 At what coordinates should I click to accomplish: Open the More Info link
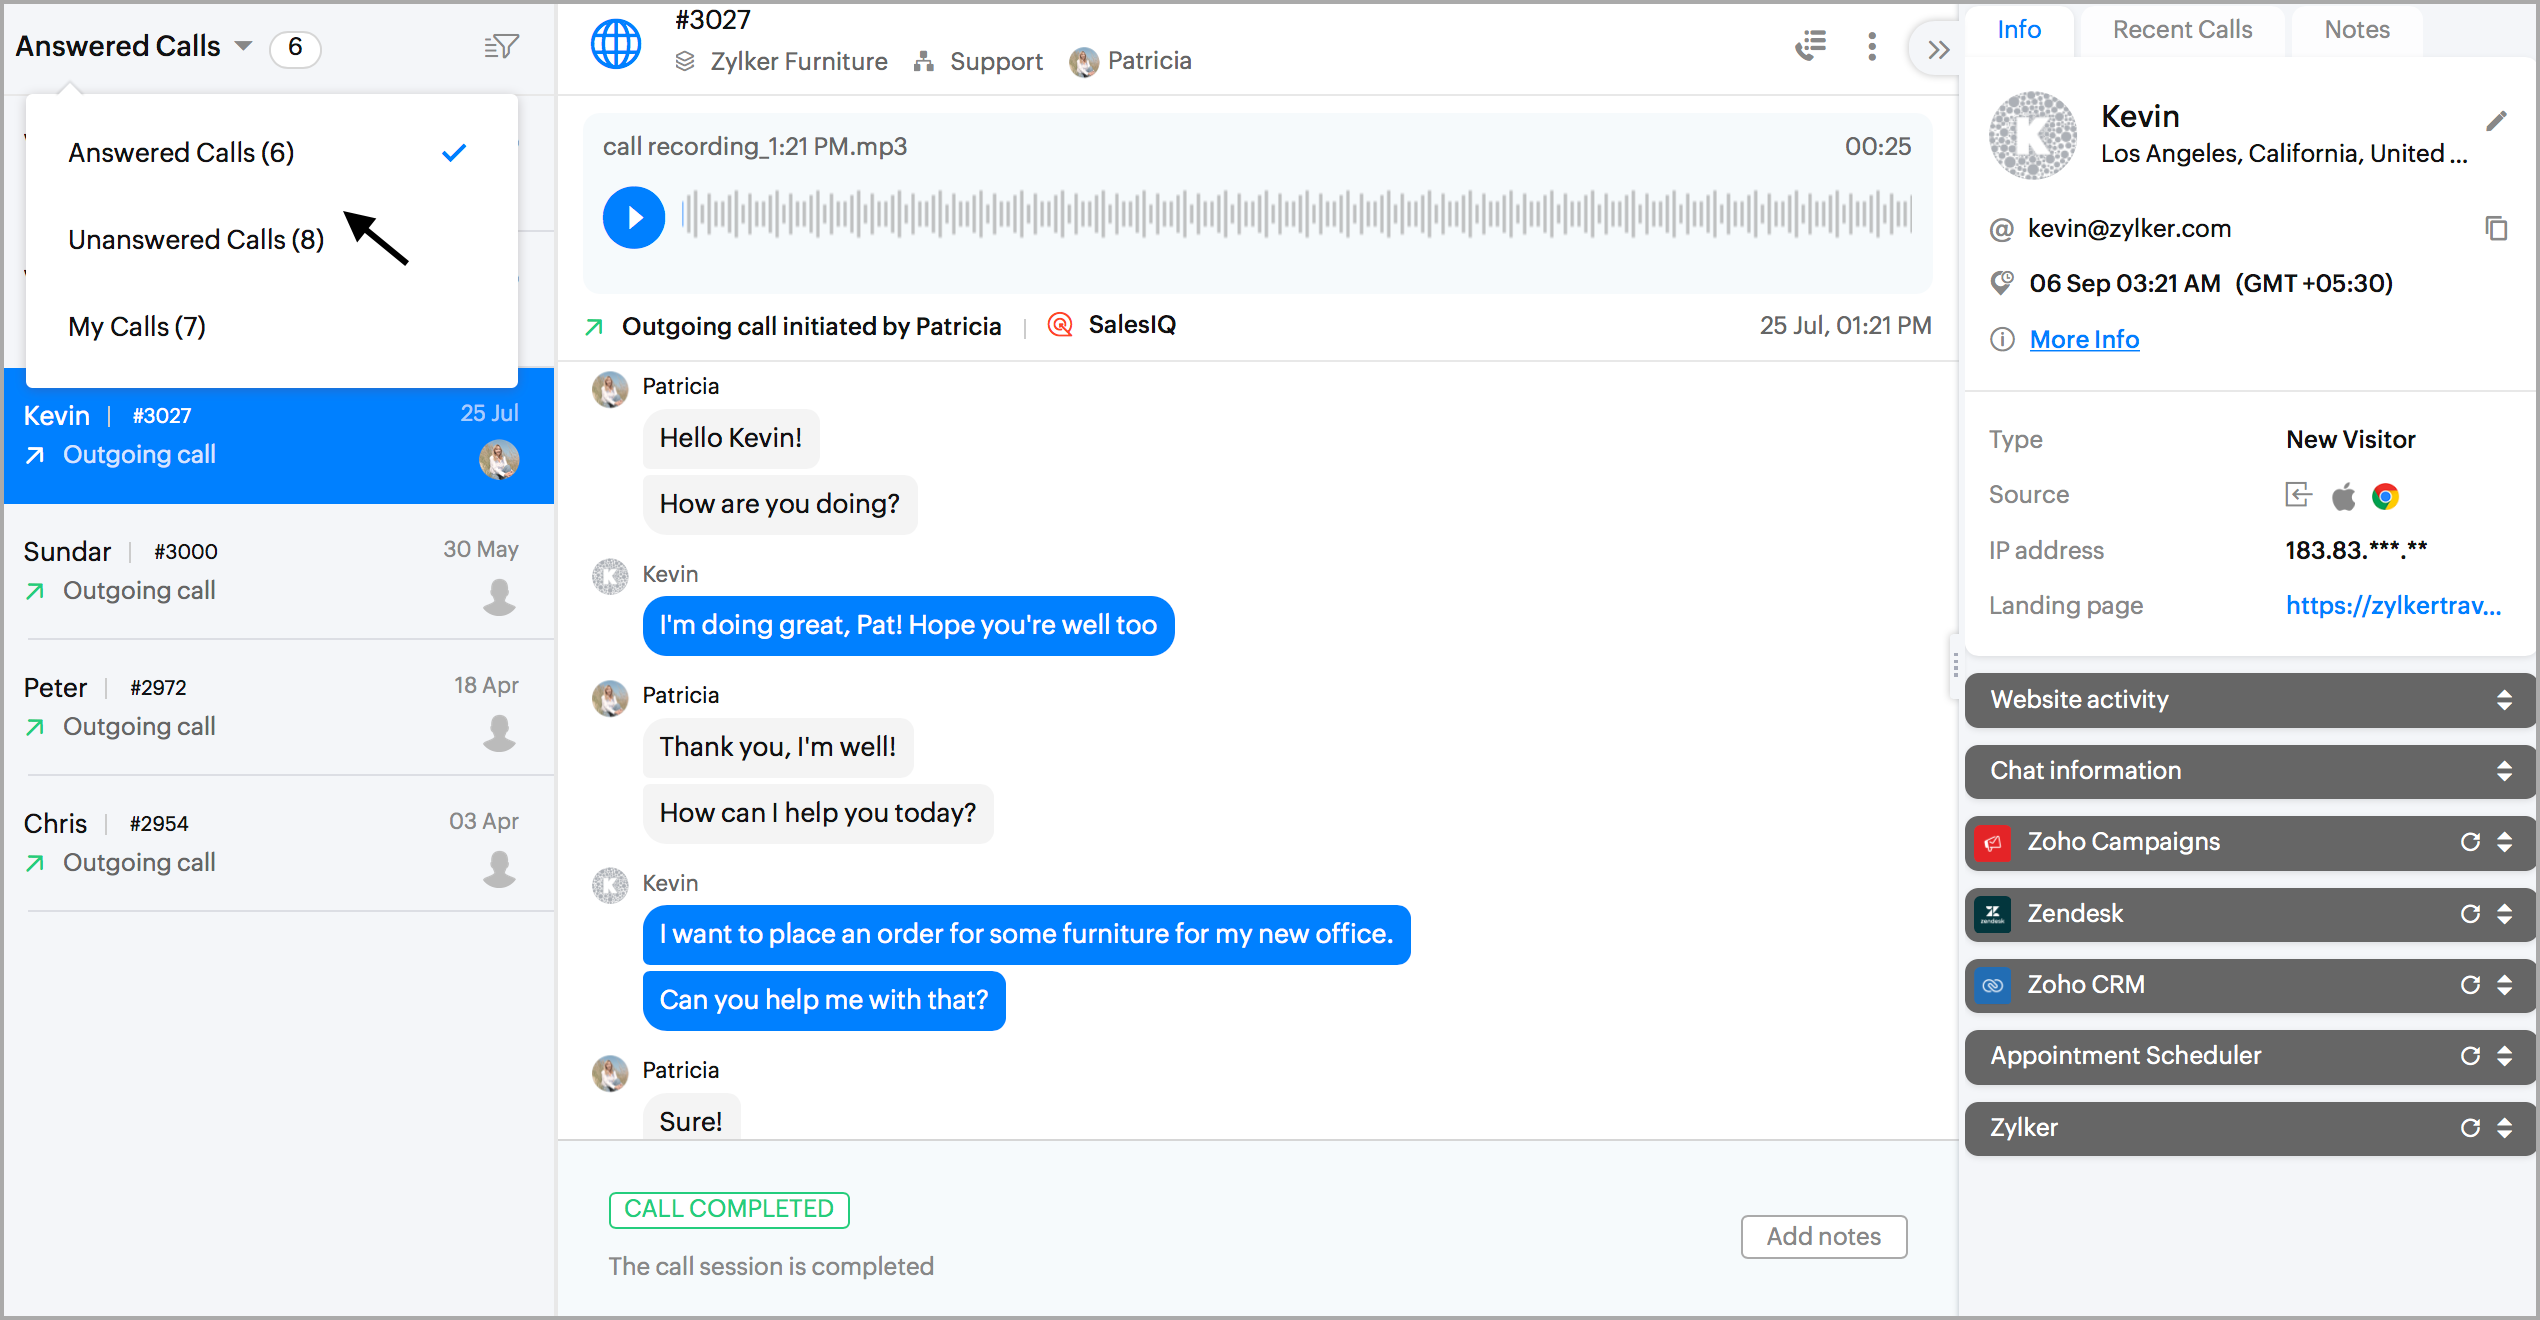[x=2084, y=340]
